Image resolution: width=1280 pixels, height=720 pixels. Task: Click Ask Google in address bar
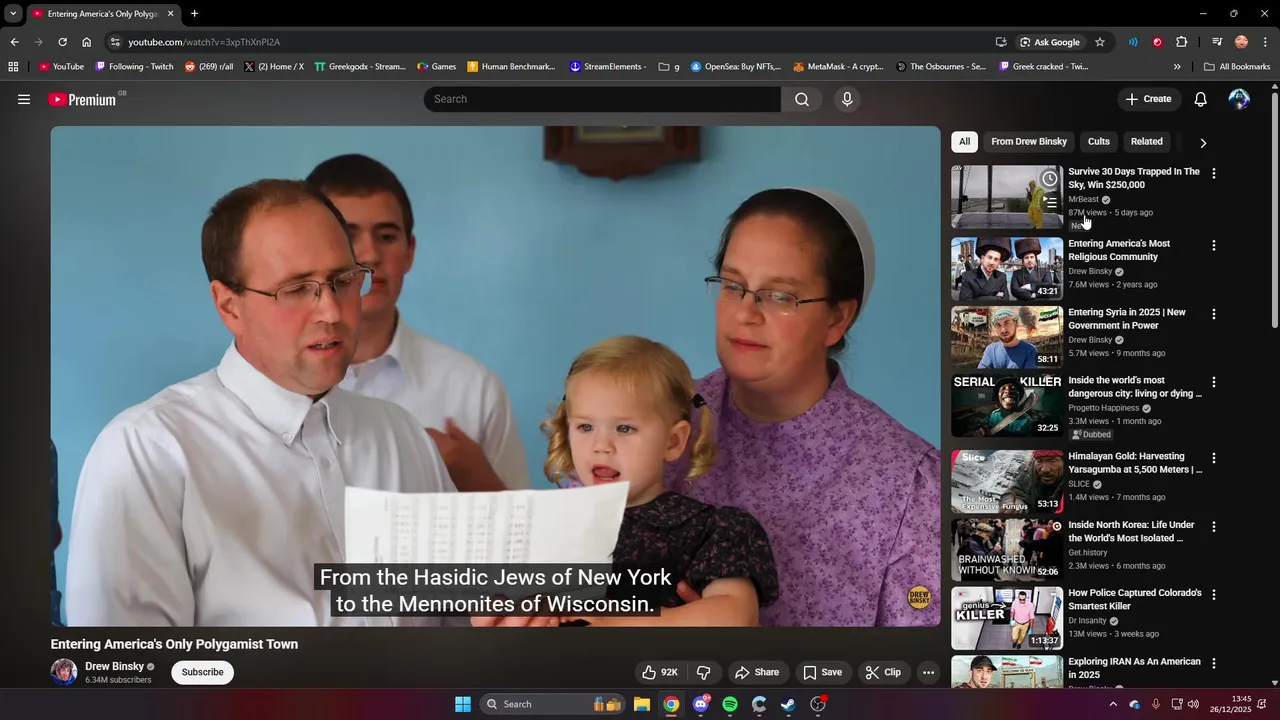tap(1050, 42)
